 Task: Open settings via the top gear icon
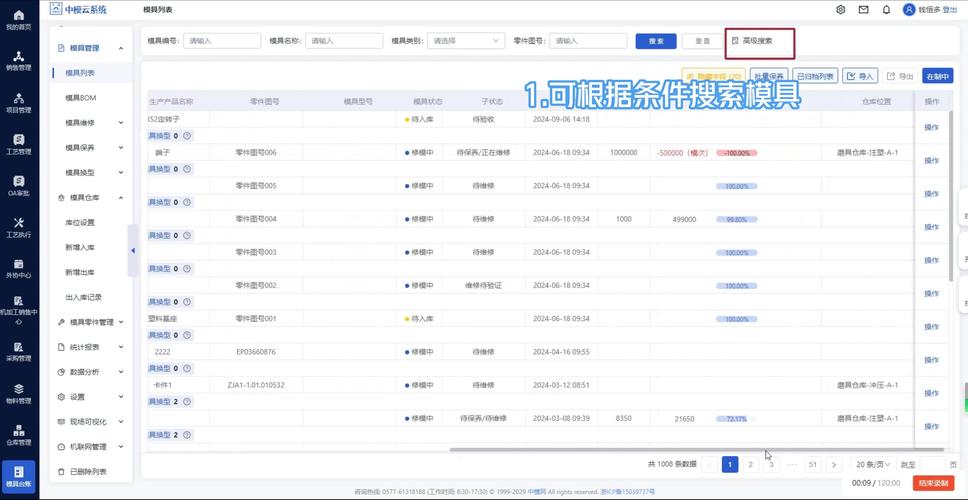coord(840,10)
